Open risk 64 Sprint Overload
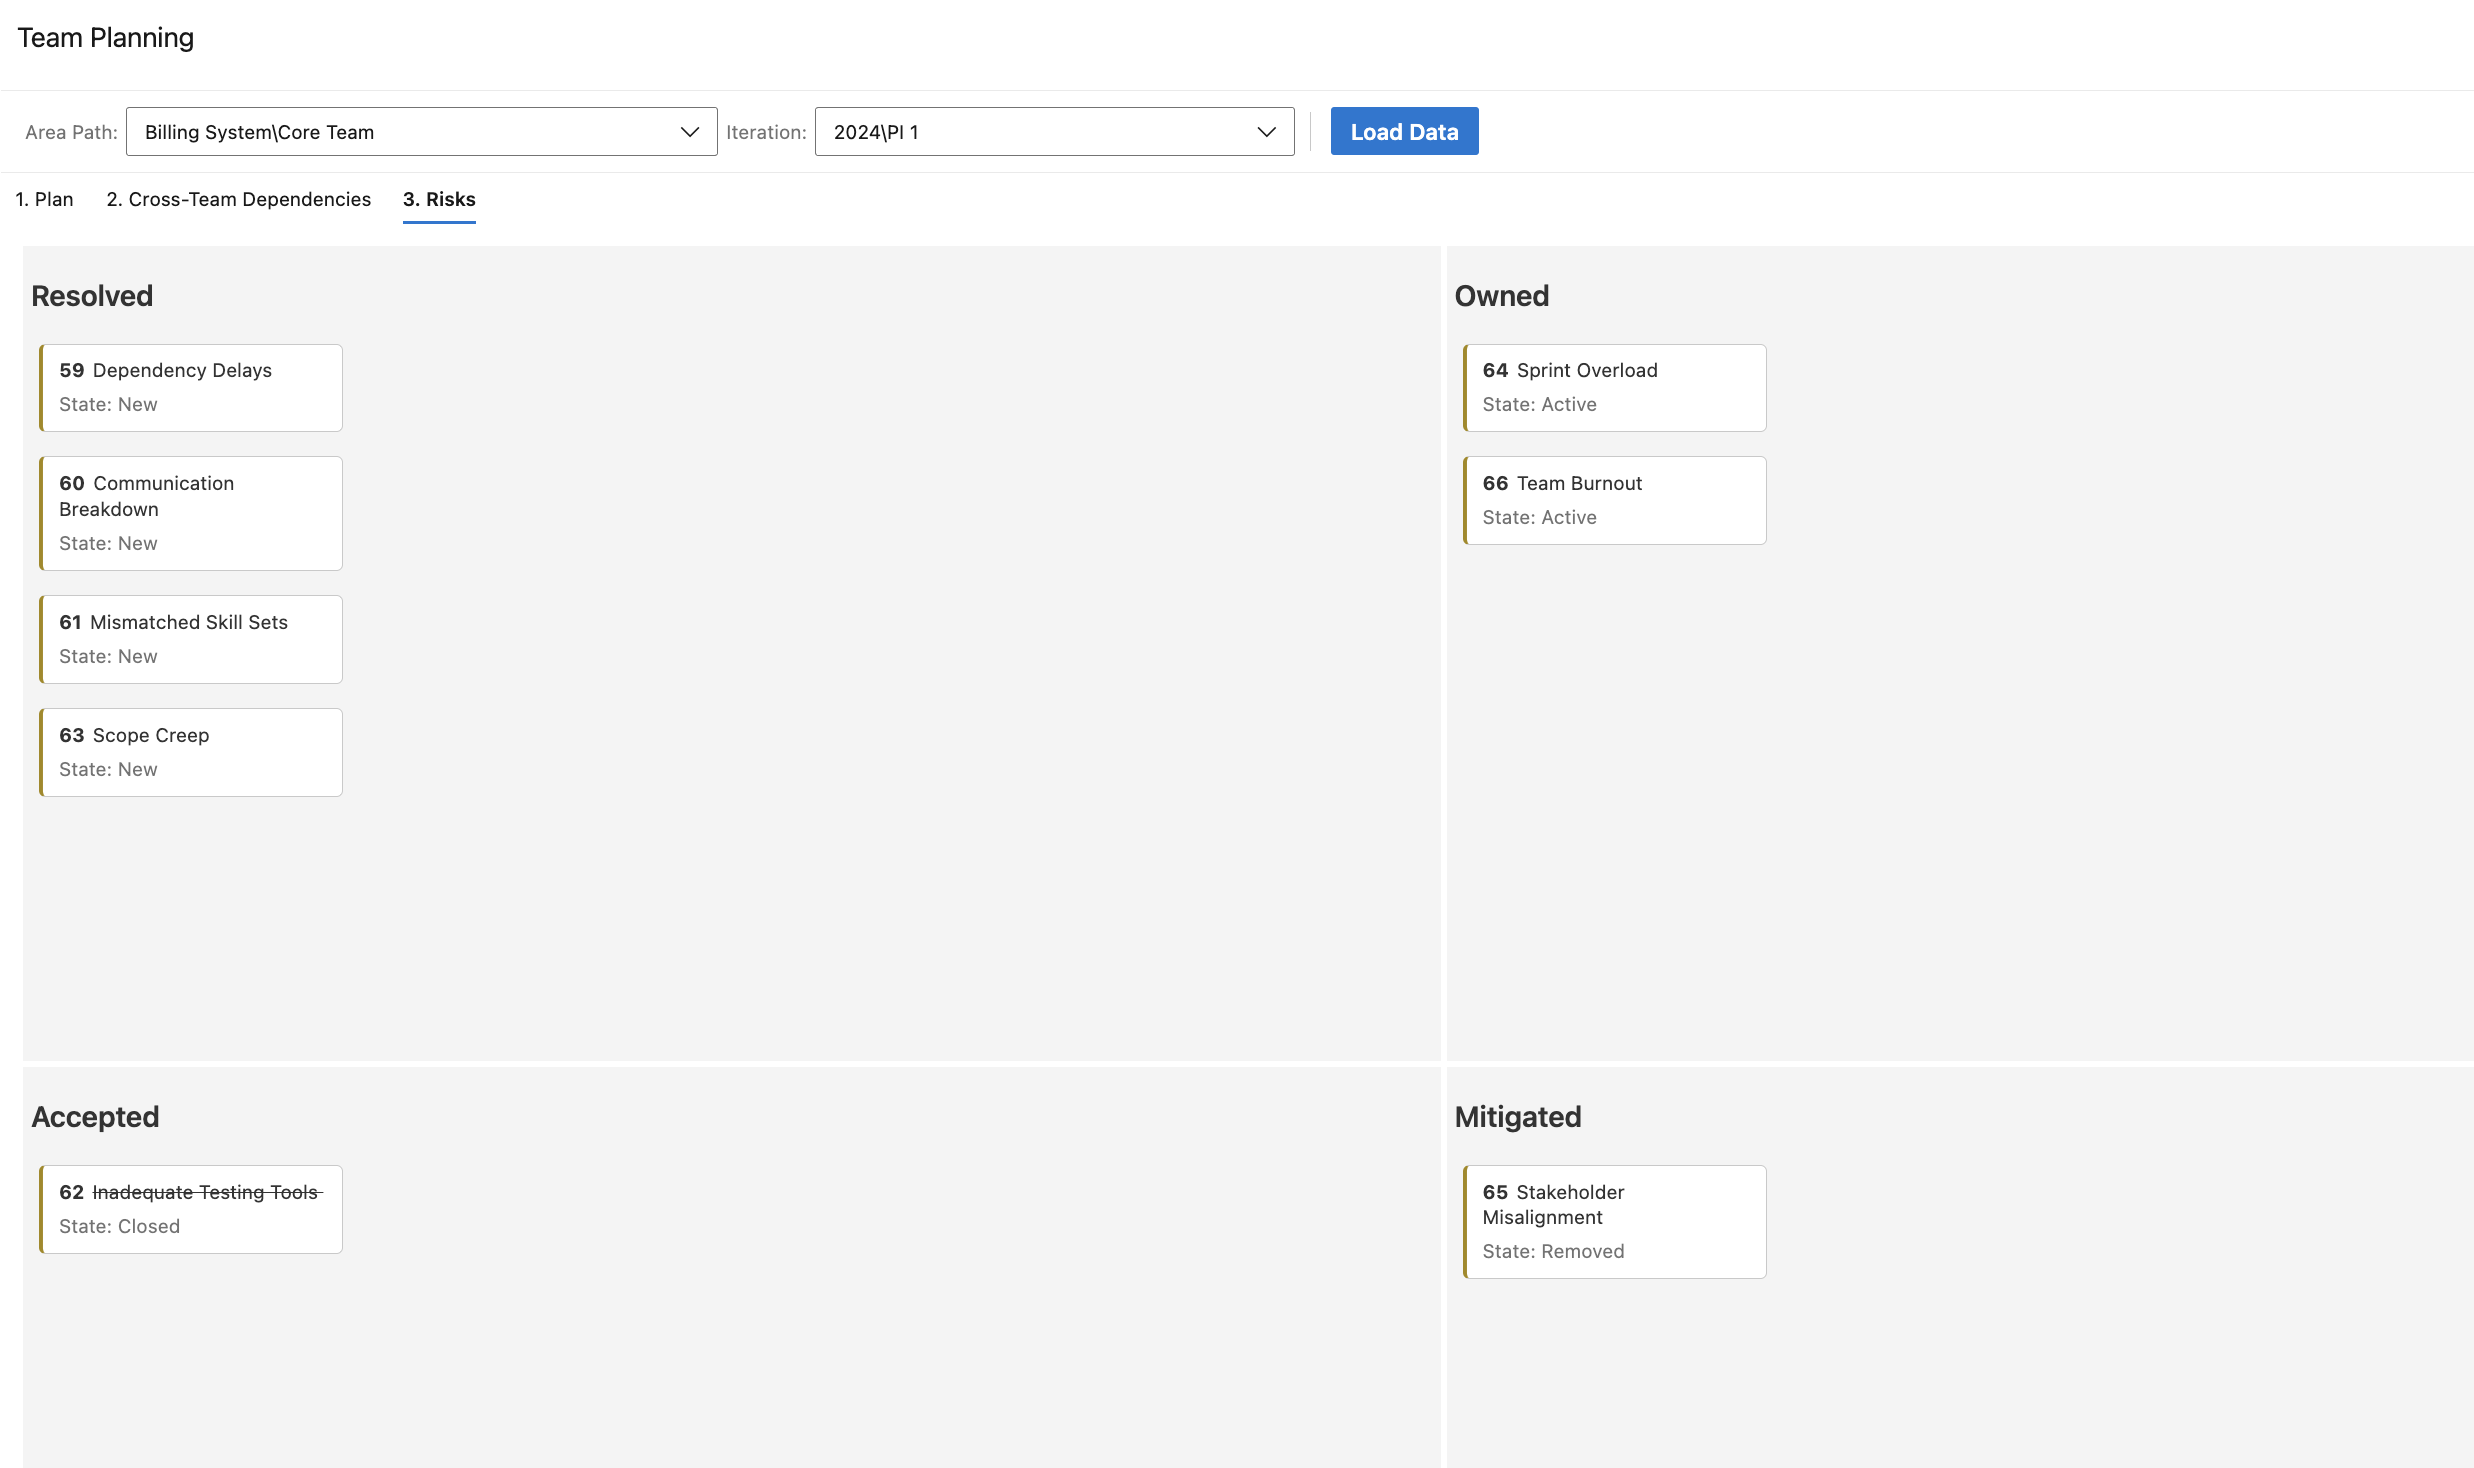The width and height of the screenshot is (2474, 1468). (x=1613, y=387)
